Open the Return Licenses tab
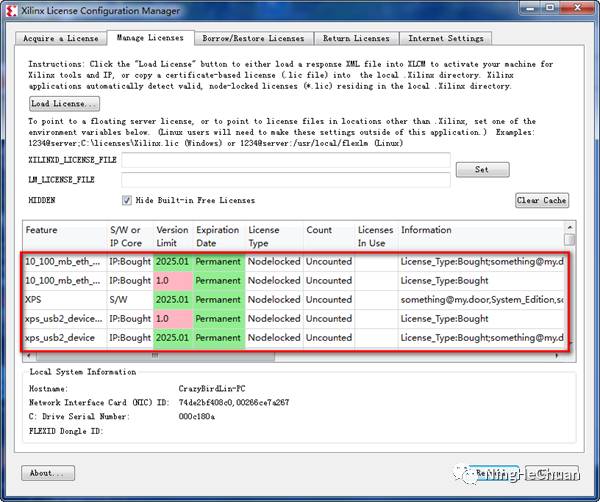Screen dimensions: 600x502 click(356, 38)
